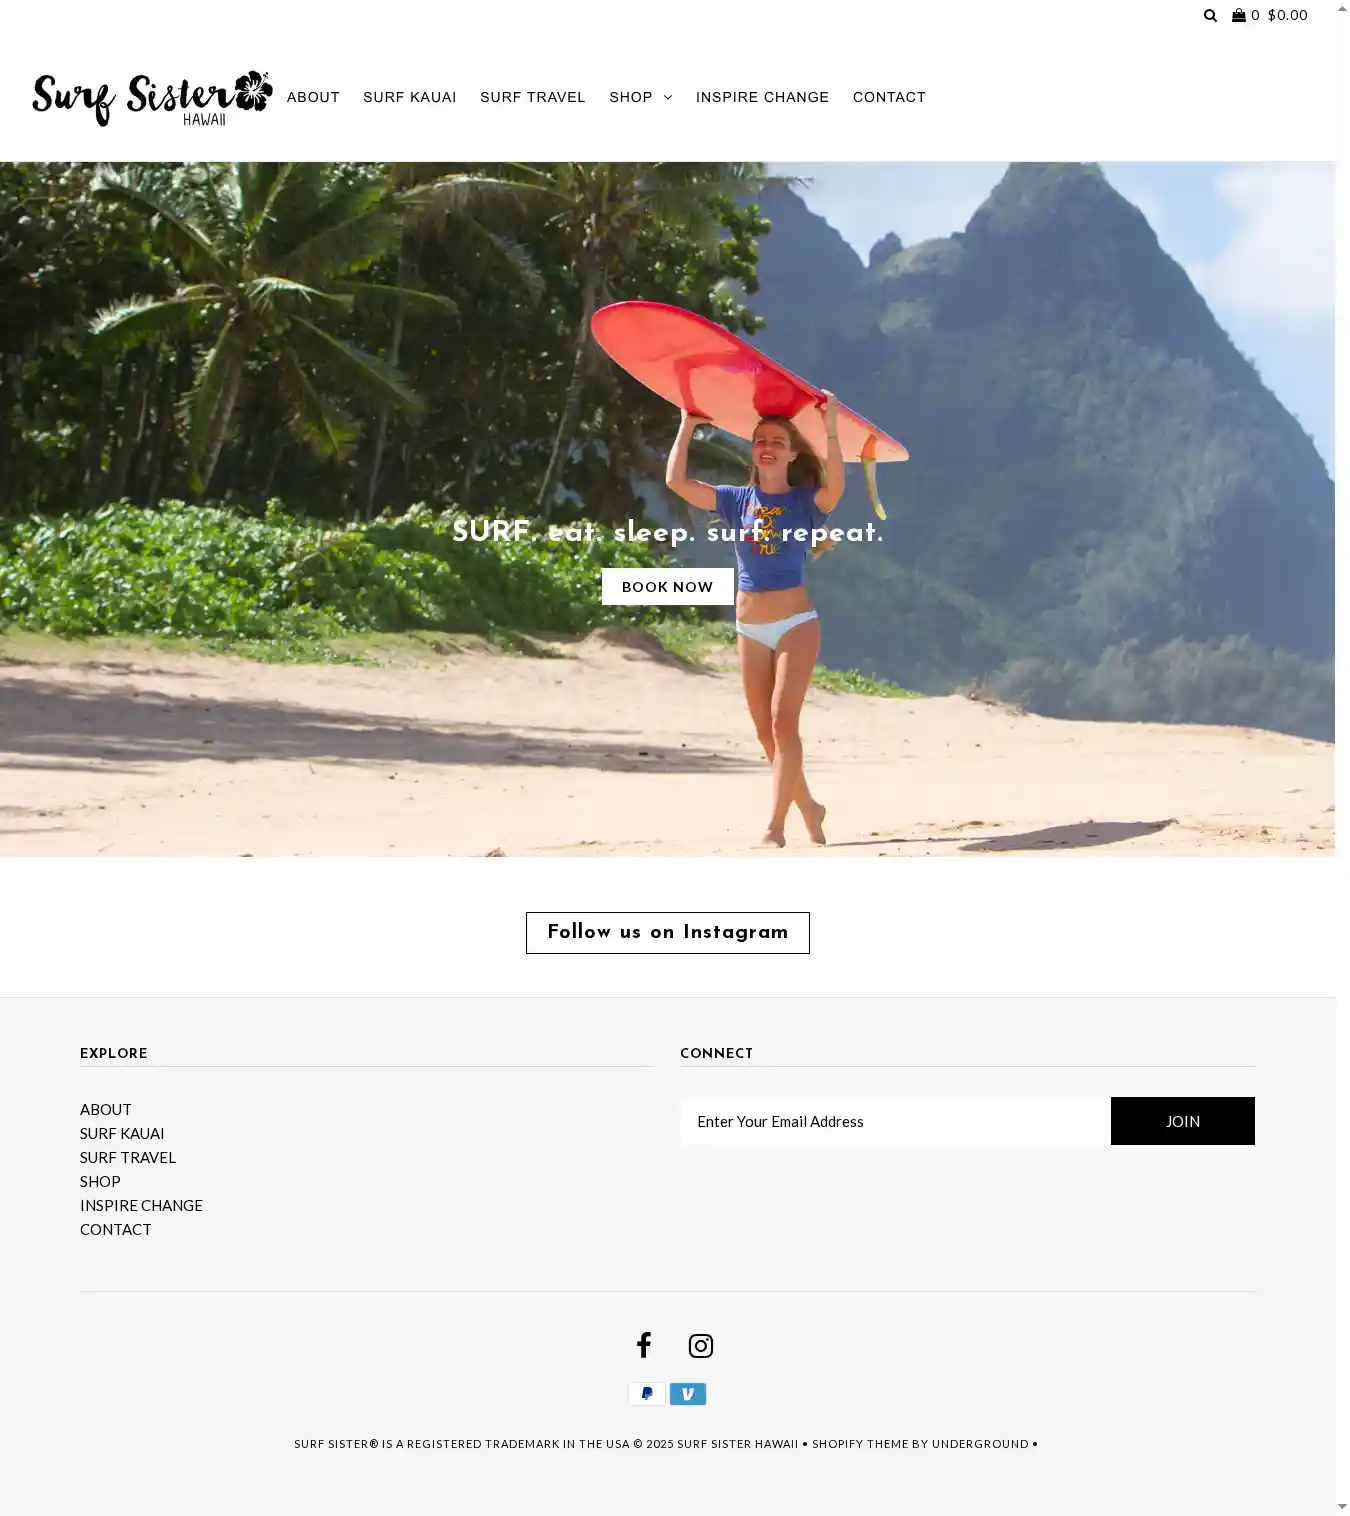Screen dimensions: 1350x1516
Task: Click the BOOK NOW button
Action: tap(668, 587)
